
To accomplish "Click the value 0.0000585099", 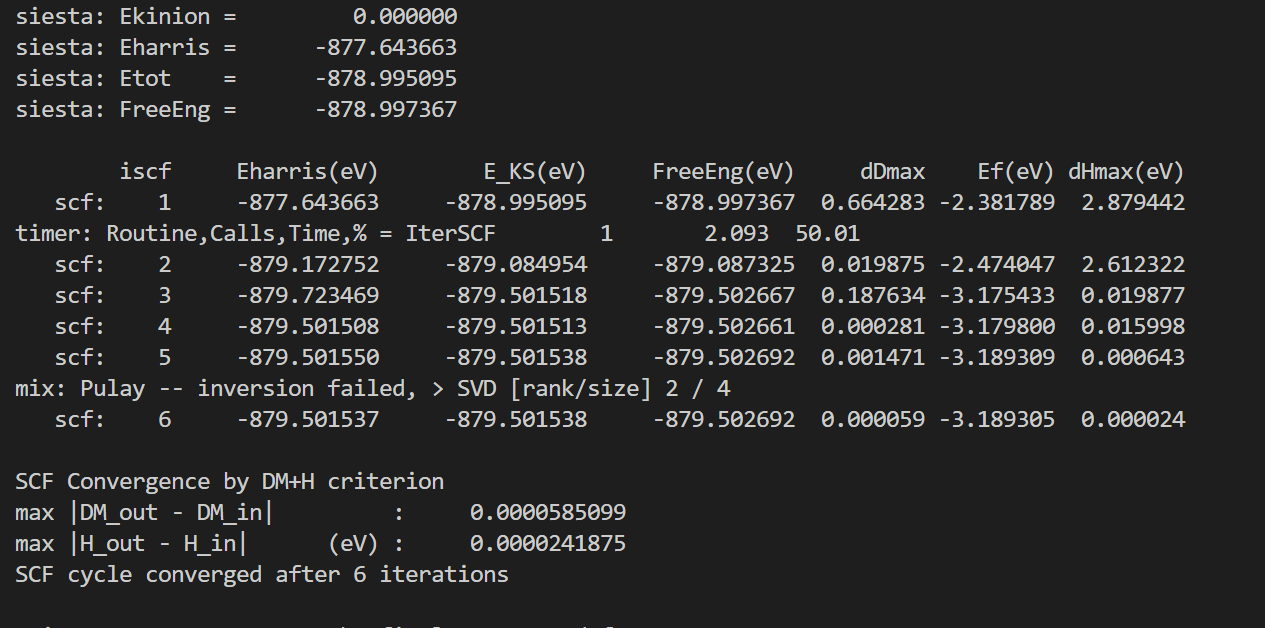I will tap(548, 513).
